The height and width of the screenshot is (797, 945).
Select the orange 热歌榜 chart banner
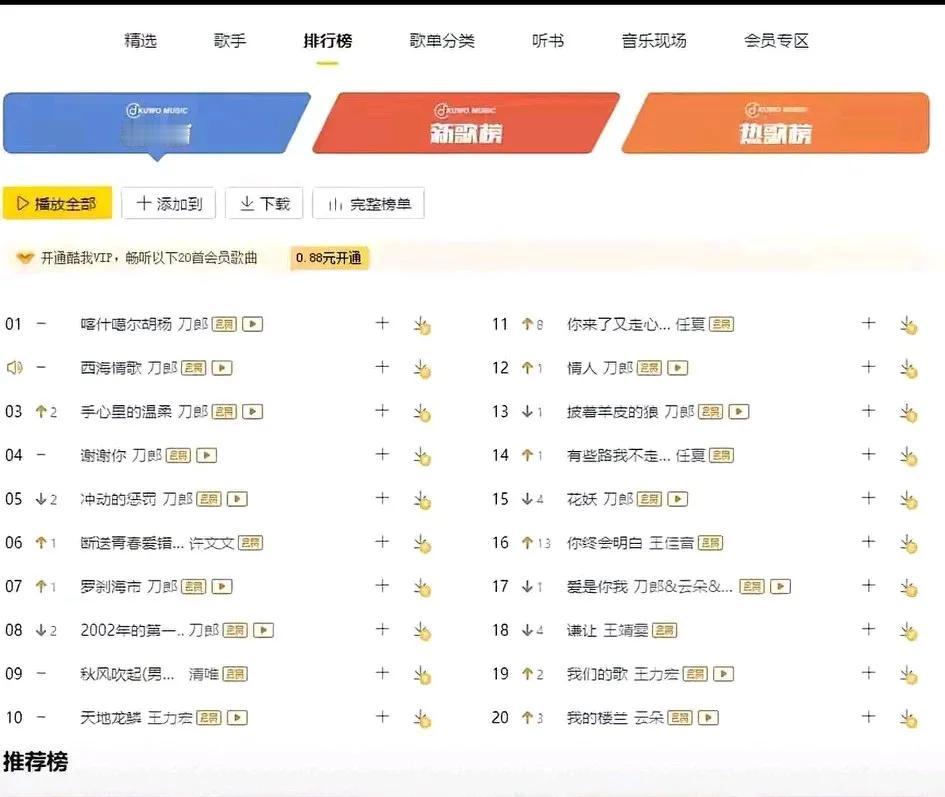click(776, 123)
